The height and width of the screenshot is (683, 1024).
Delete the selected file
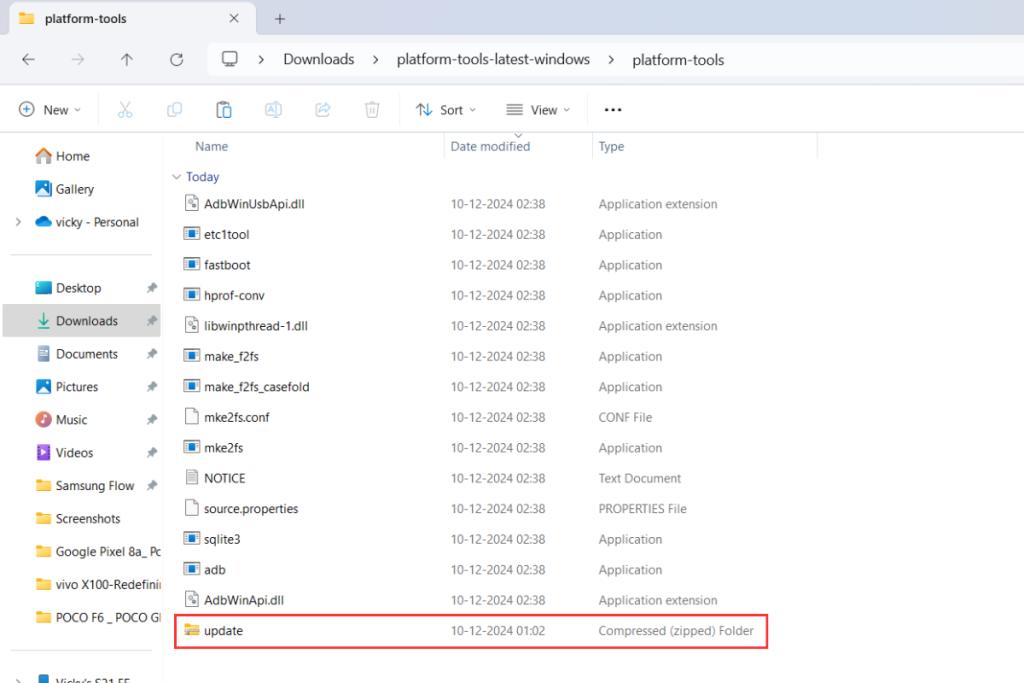tap(371, 110)
